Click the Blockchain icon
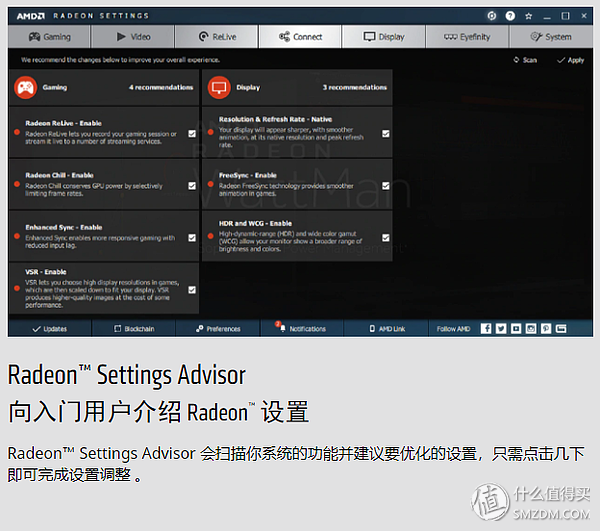Screen dimensions: 600x531 (117, 329)
